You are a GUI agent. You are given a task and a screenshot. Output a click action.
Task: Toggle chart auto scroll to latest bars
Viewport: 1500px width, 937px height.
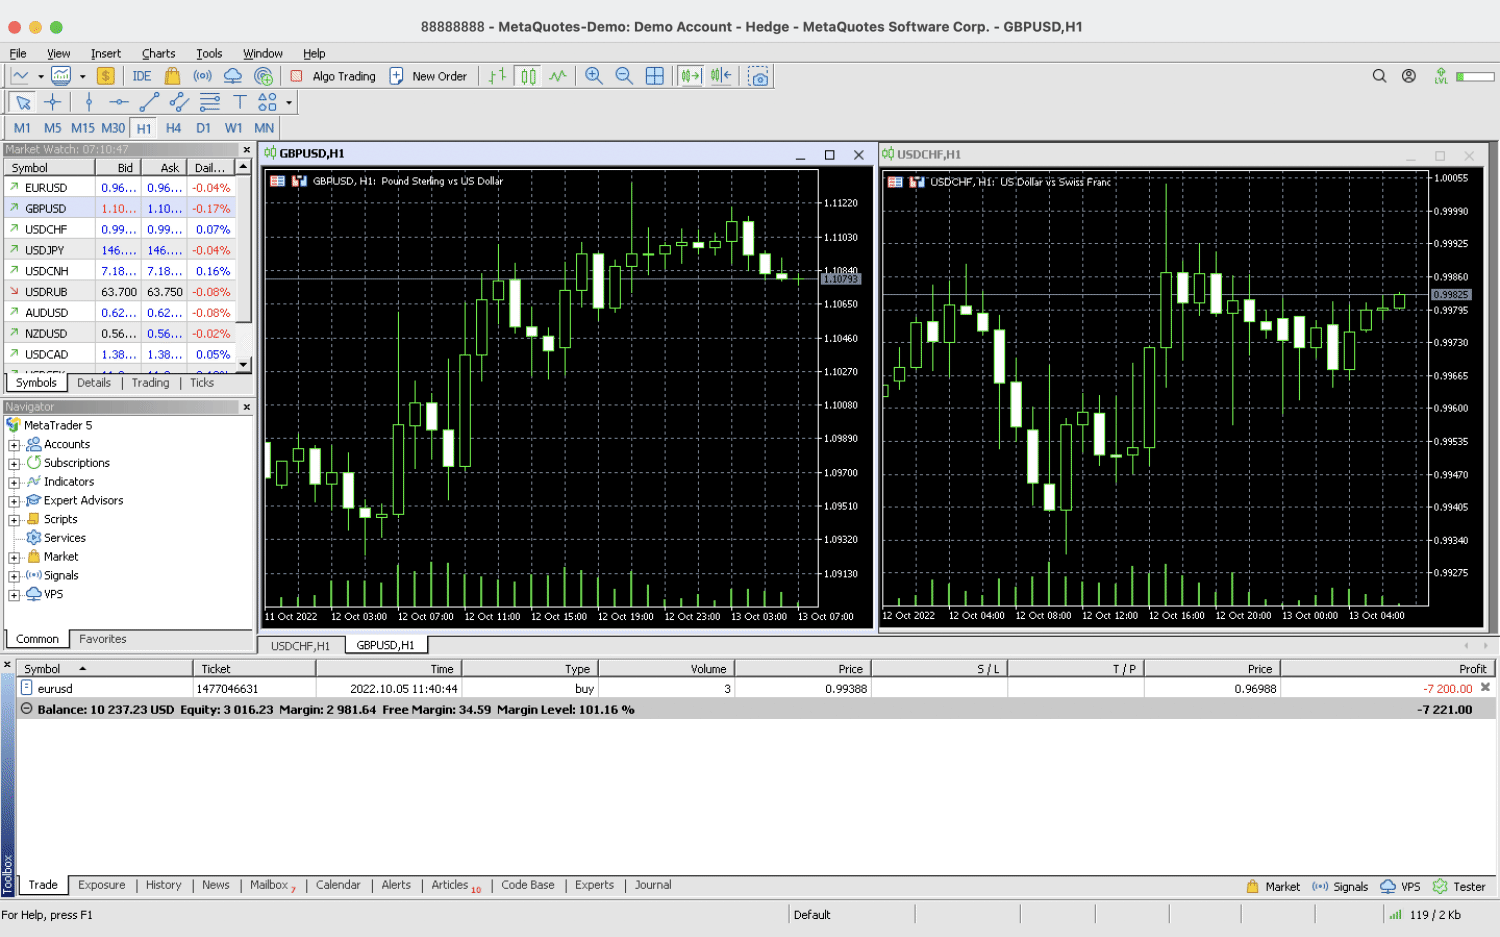(x=691, y=76)
